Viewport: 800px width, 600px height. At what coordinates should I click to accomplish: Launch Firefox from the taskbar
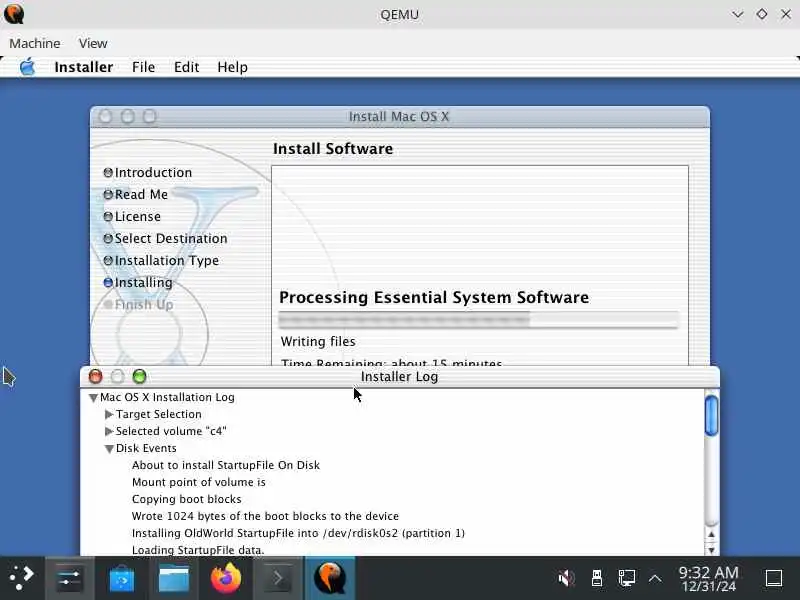[x=226, y=578]
